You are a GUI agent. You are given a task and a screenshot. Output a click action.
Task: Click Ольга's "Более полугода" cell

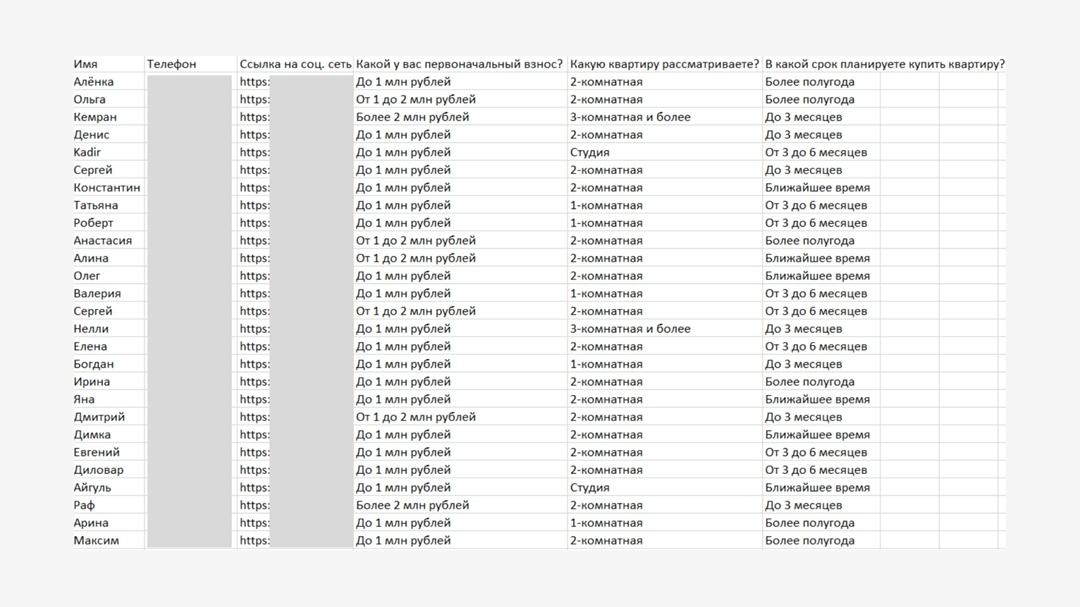pyautogui.click(x=809, y=100)
